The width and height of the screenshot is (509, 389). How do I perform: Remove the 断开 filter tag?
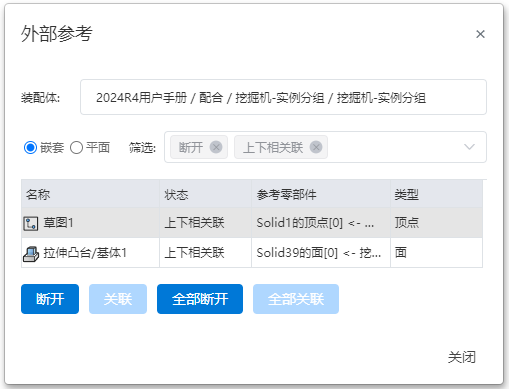coord(216,147)
